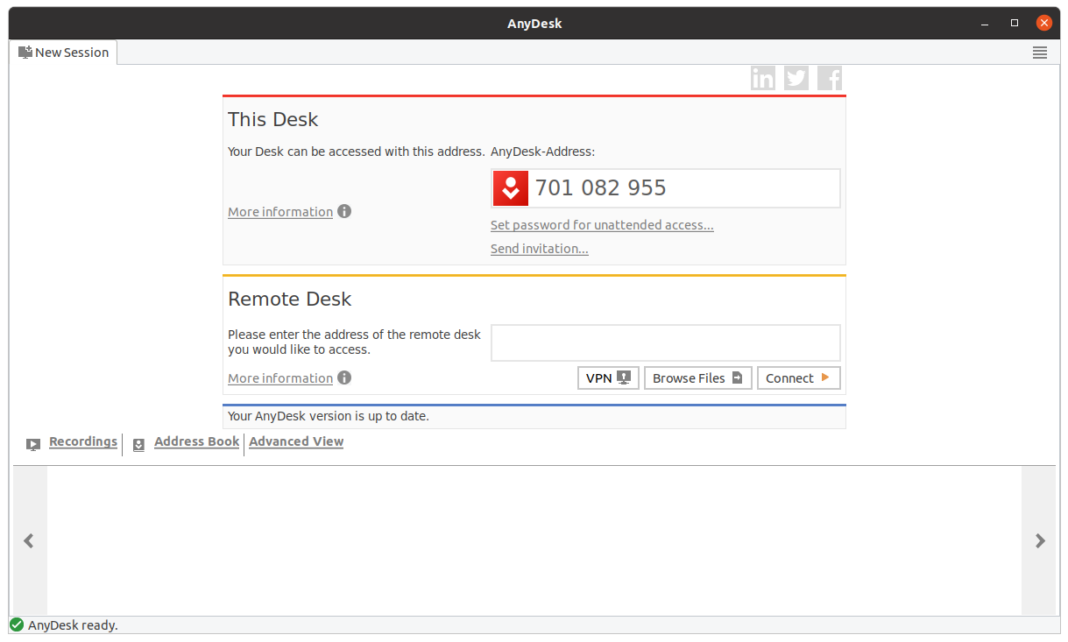Click Send invitation link
This screenshot has height=642, width=1068.
[x=539, y=248]
